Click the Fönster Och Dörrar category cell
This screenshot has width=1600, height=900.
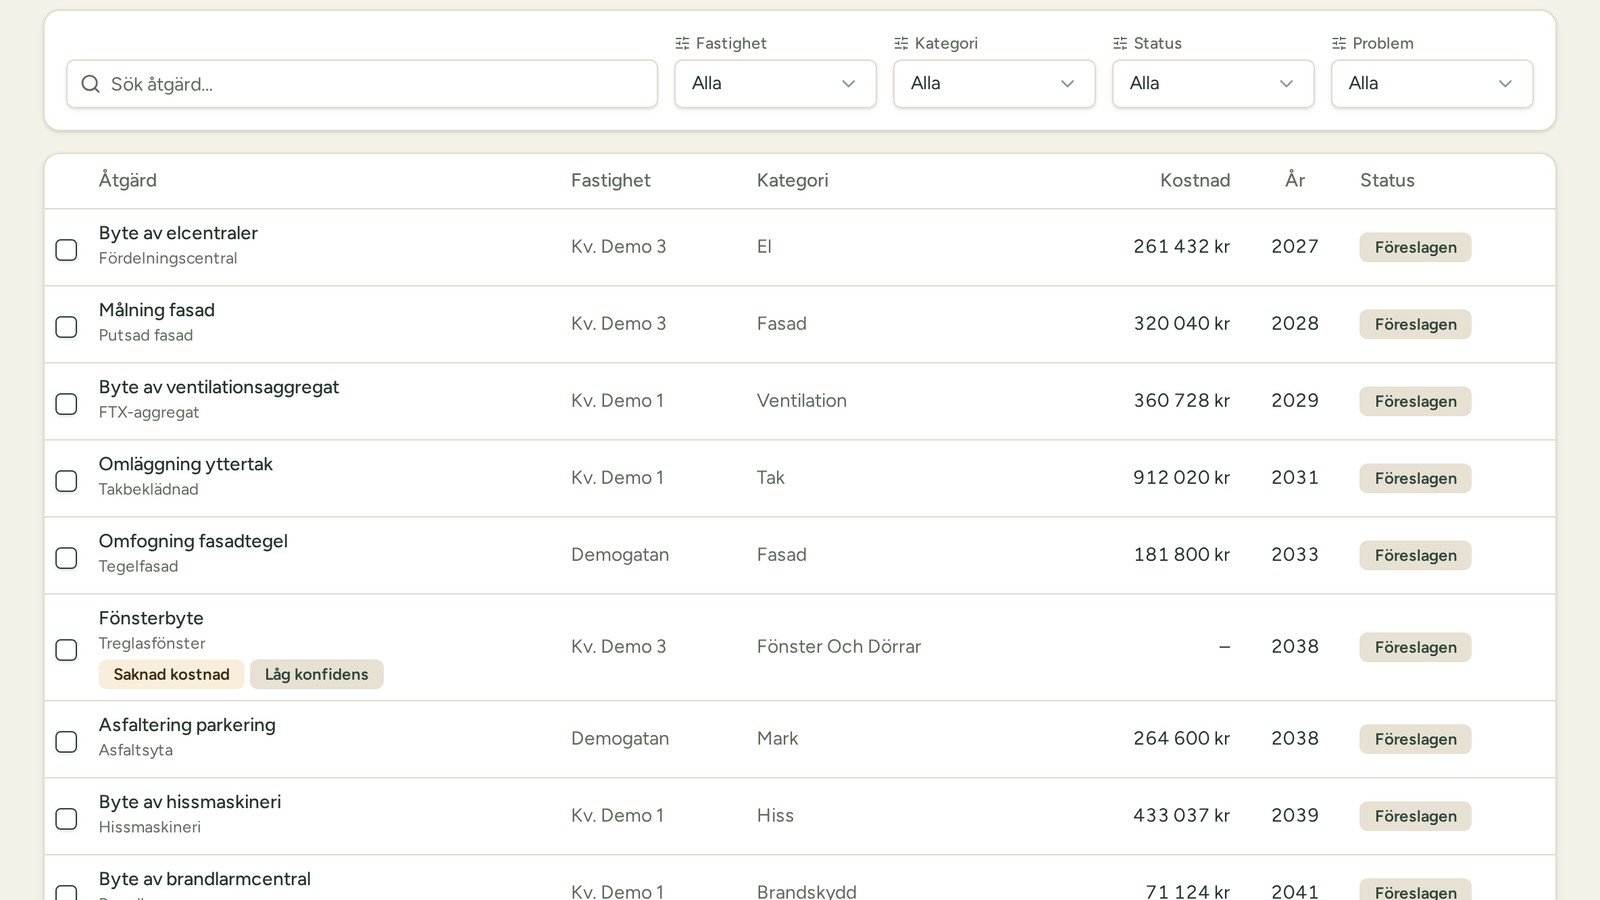[839, 646]
